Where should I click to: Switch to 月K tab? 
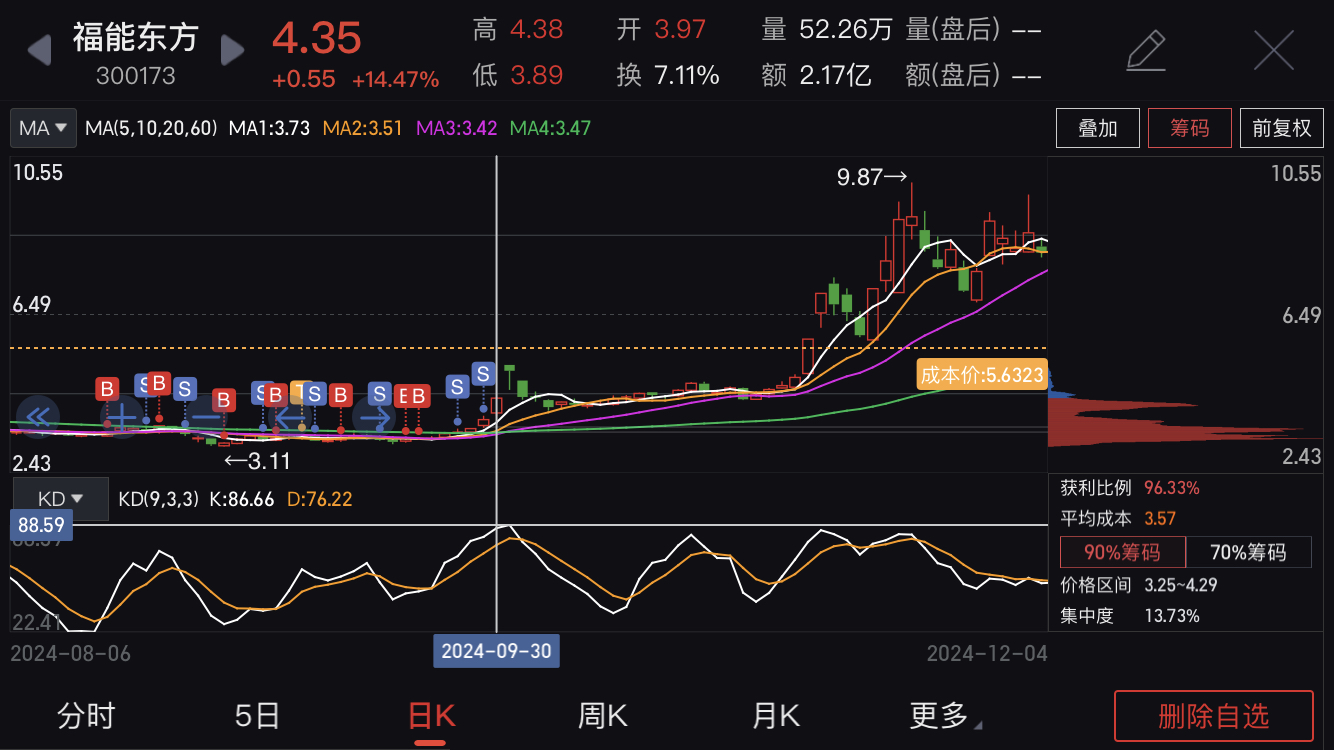[x=775, y=715]
